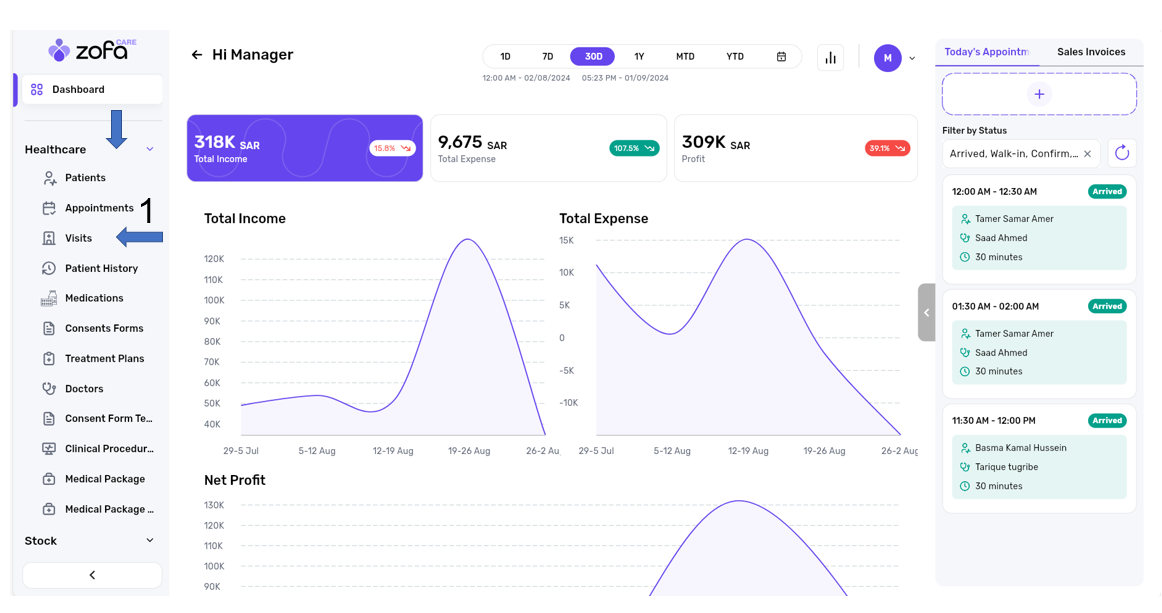Select the YTD time range

734,57
